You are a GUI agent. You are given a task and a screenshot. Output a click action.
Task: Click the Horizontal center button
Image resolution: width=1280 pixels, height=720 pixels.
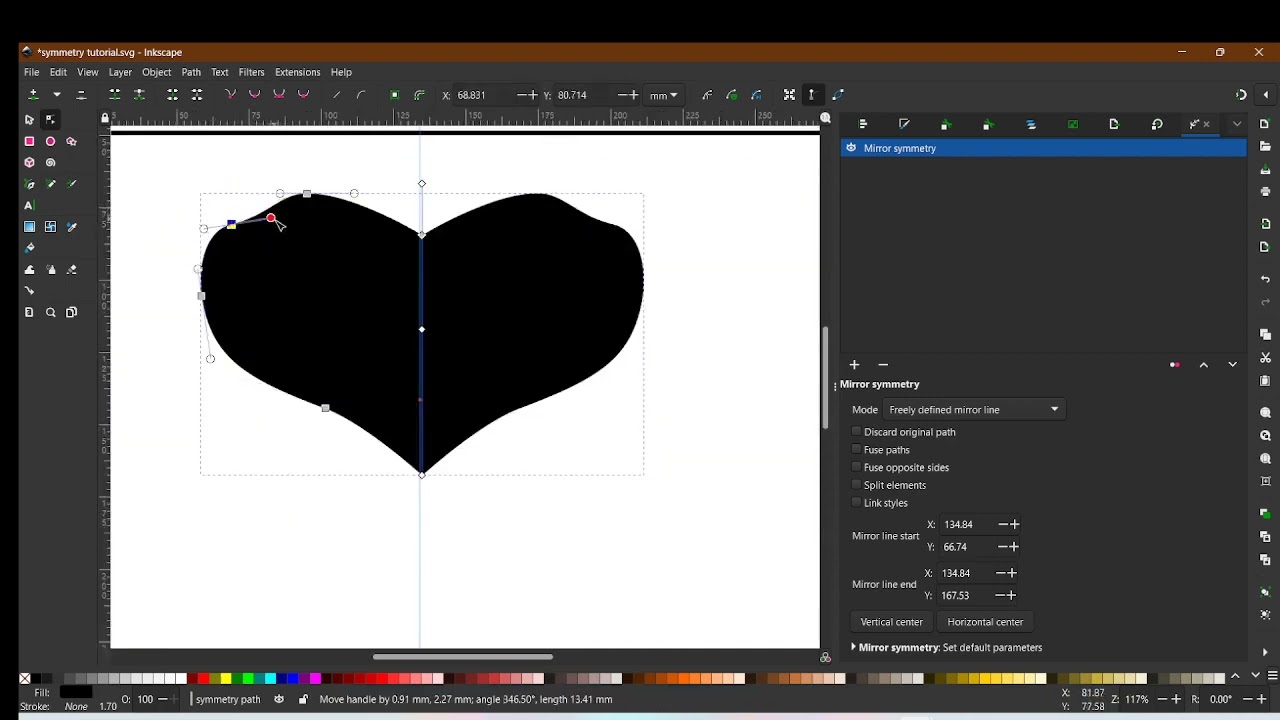[x=985, y=622]
